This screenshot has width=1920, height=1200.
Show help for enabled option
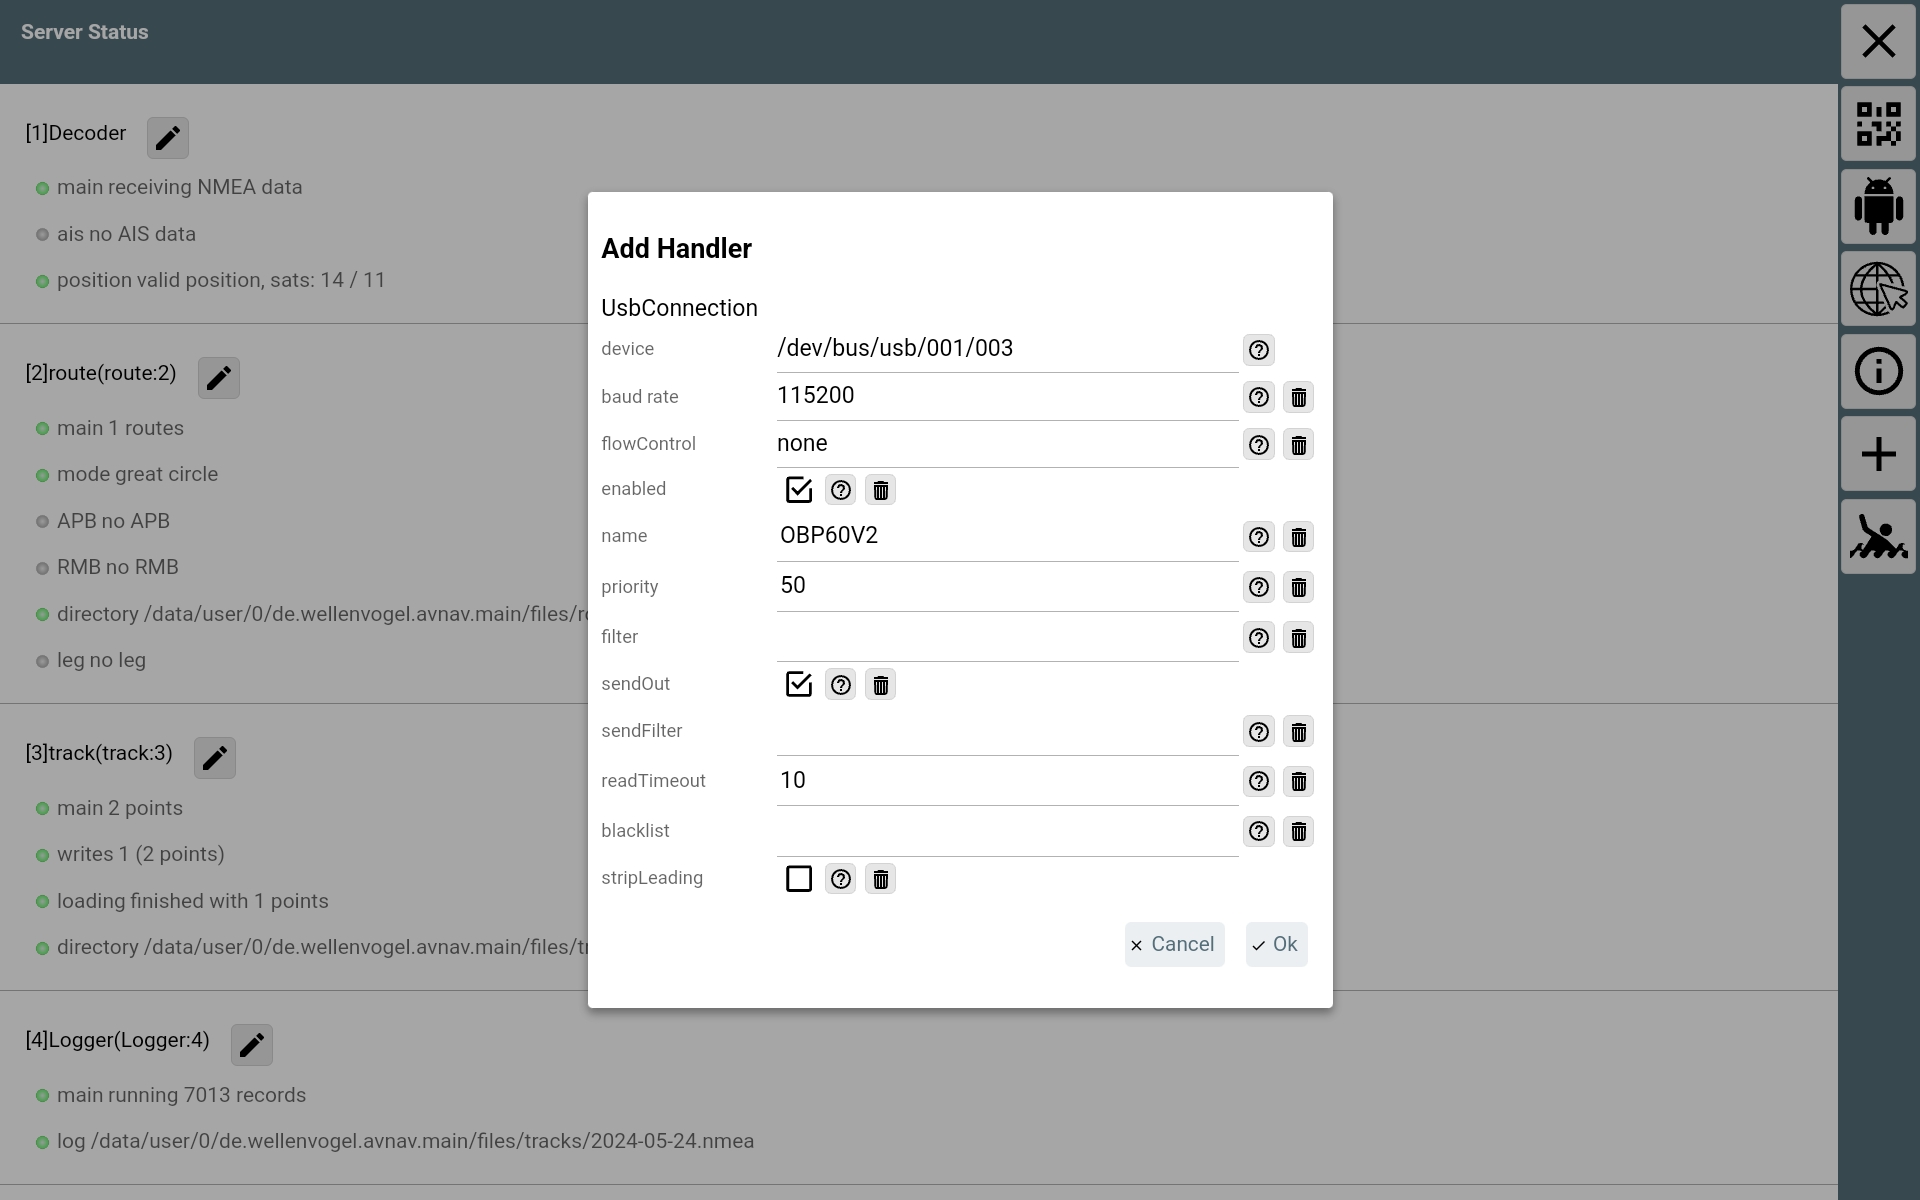(840, 490)
